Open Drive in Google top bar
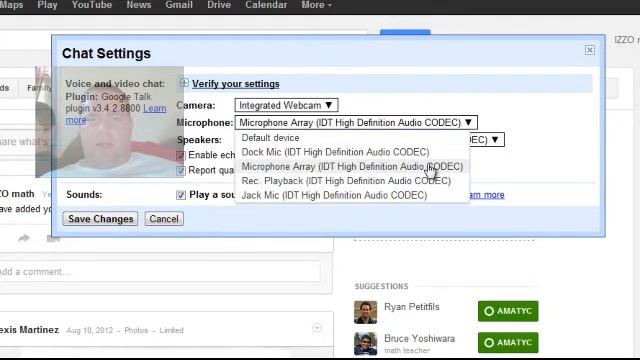This screenshot has width=640, height=360. point(219,5)
